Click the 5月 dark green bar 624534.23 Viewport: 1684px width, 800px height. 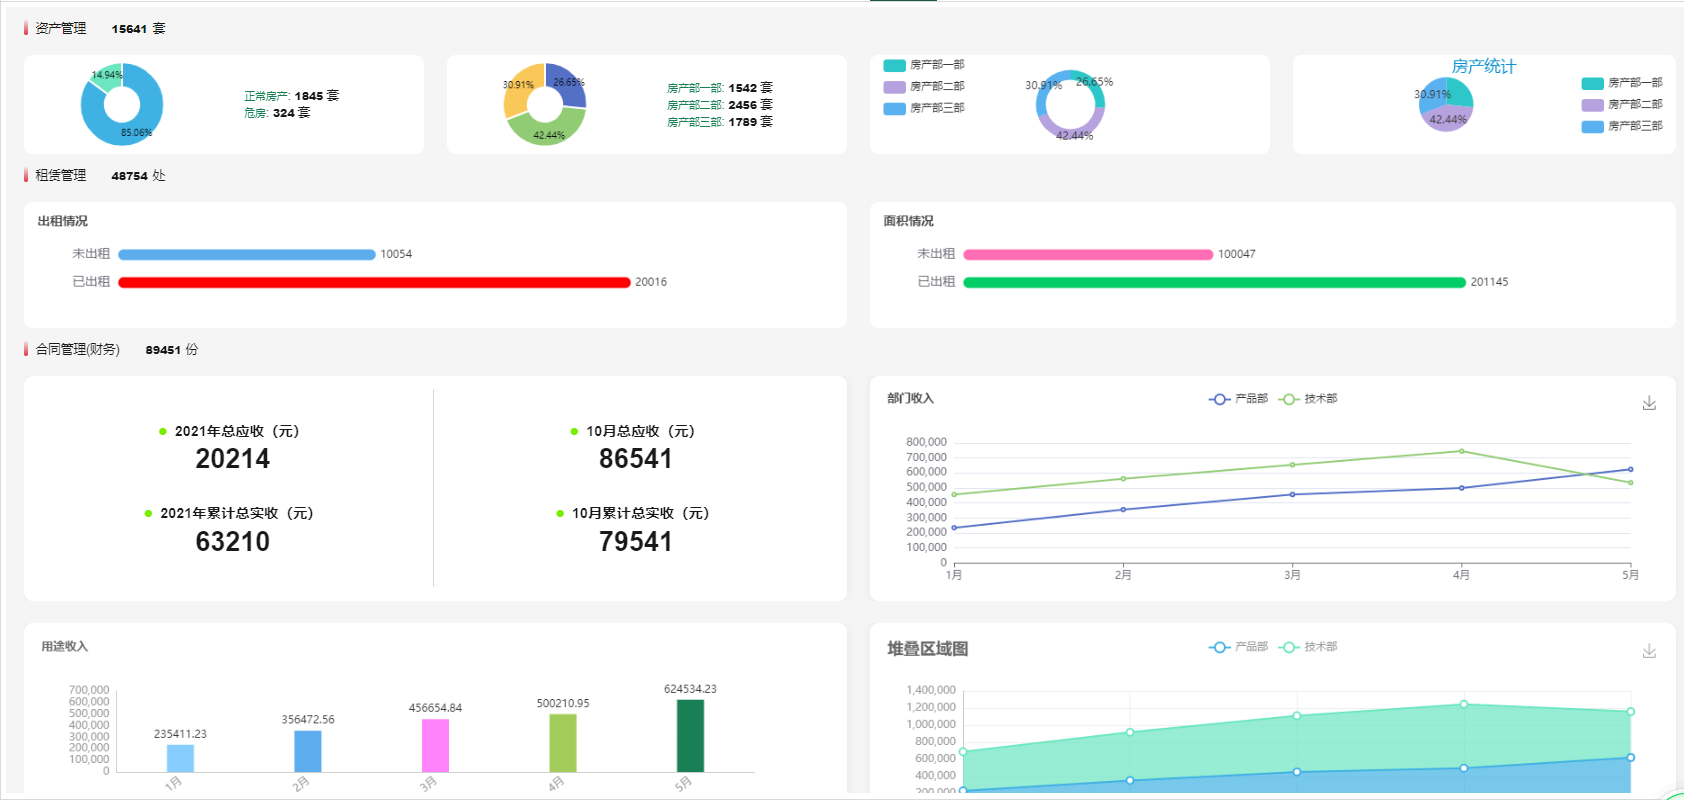point(690,736)
